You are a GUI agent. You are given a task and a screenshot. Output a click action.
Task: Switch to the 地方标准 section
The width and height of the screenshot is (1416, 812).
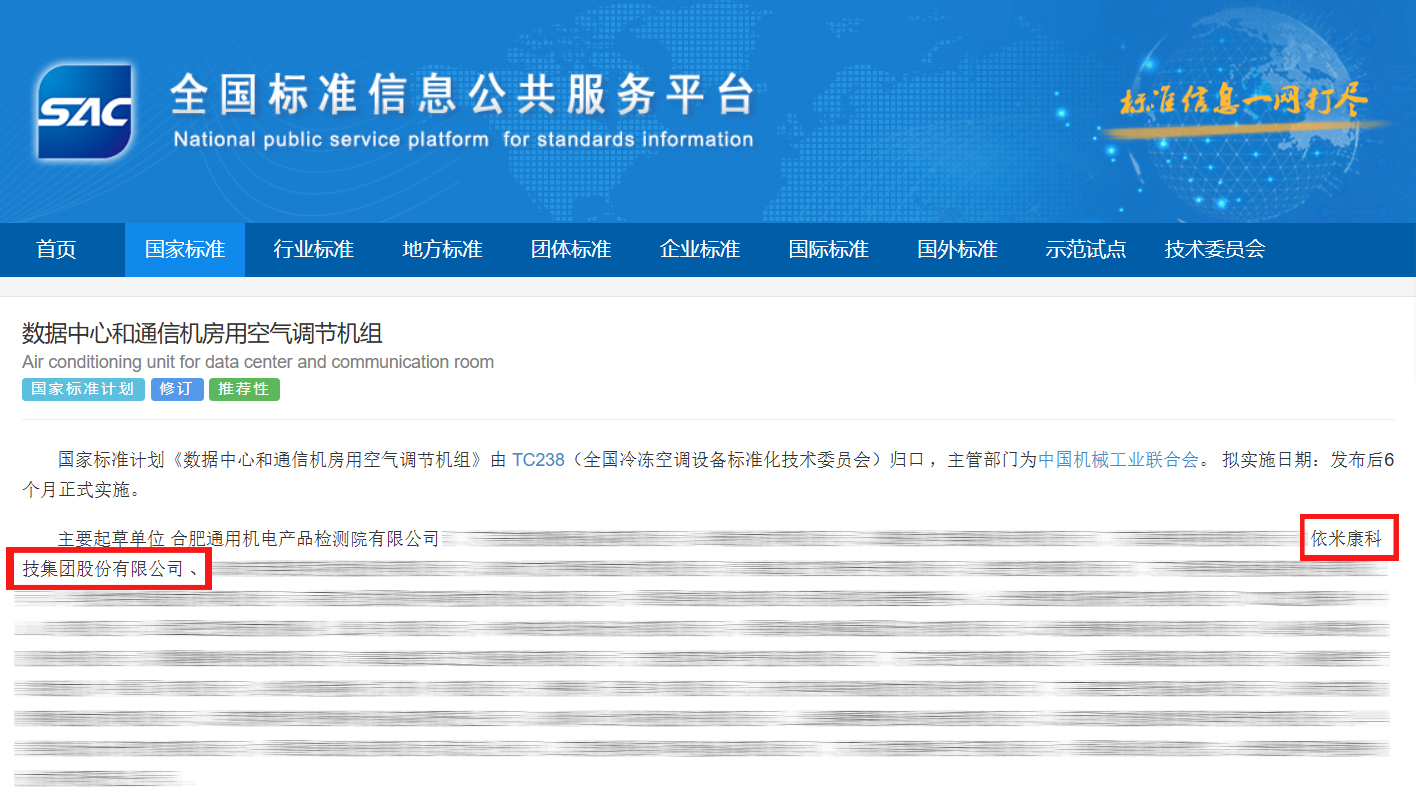coord(442,250)
